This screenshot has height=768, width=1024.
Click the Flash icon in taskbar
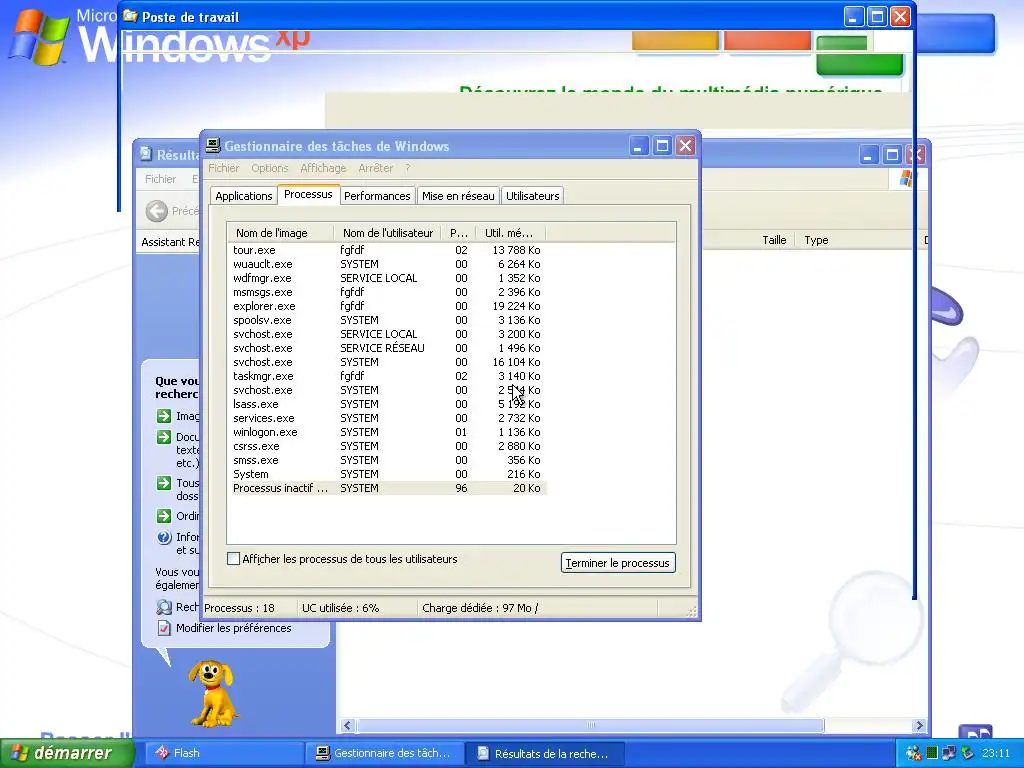pyautogui.click(x=161, y=753)
